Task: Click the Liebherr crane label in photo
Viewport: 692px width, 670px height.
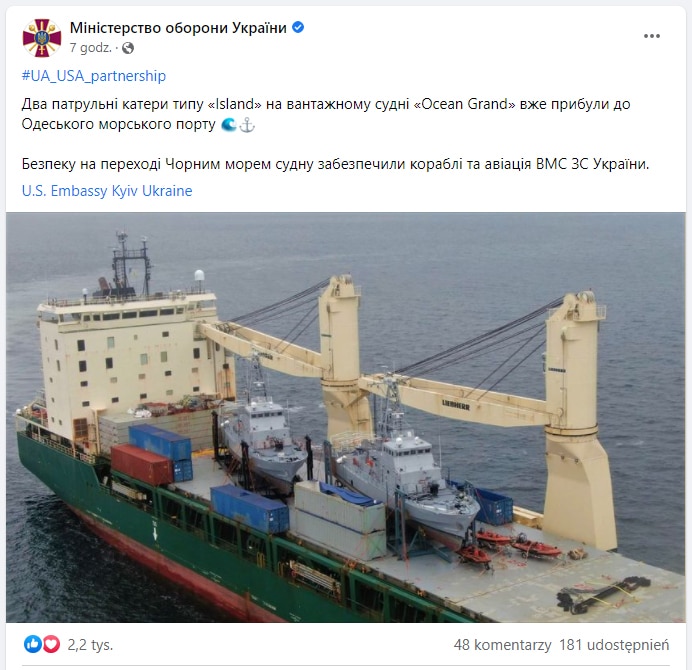Action: [456, 404]
